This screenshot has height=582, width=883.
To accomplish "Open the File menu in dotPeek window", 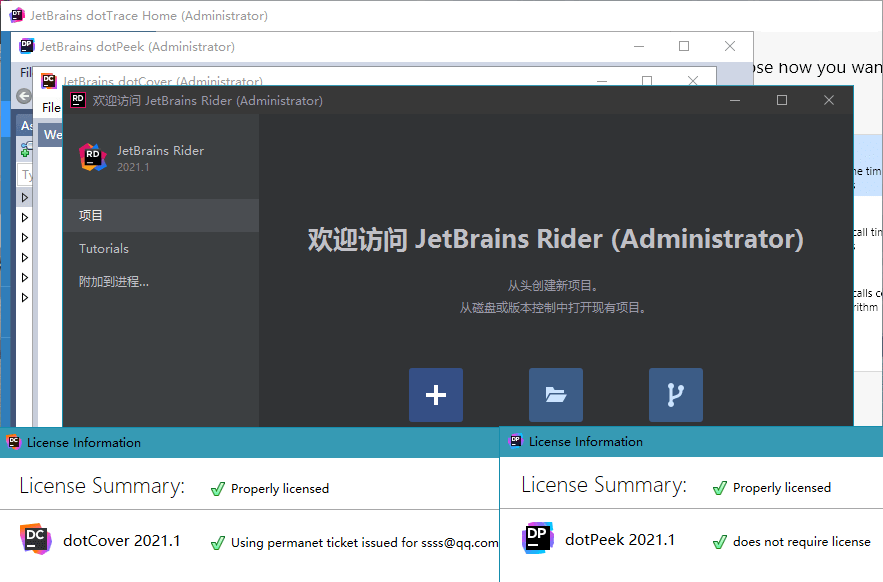I will coord(26,72).
